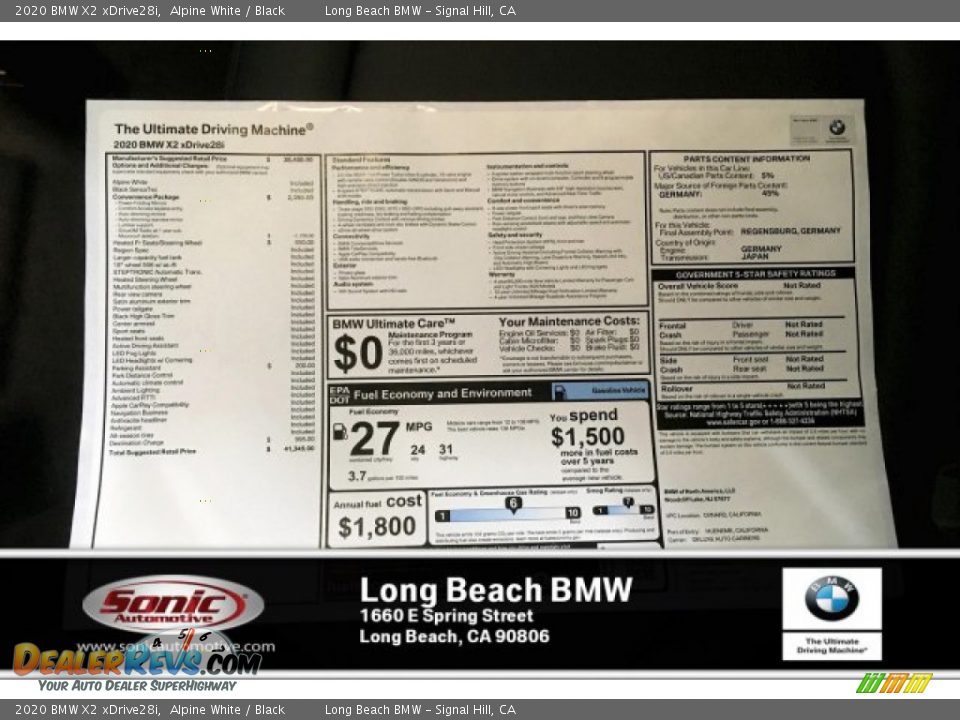Screen dimensions: 960x720
Task: Click footer caption '2020 BMW X2 xDrive28i'
Action: [x=88, y=710]
